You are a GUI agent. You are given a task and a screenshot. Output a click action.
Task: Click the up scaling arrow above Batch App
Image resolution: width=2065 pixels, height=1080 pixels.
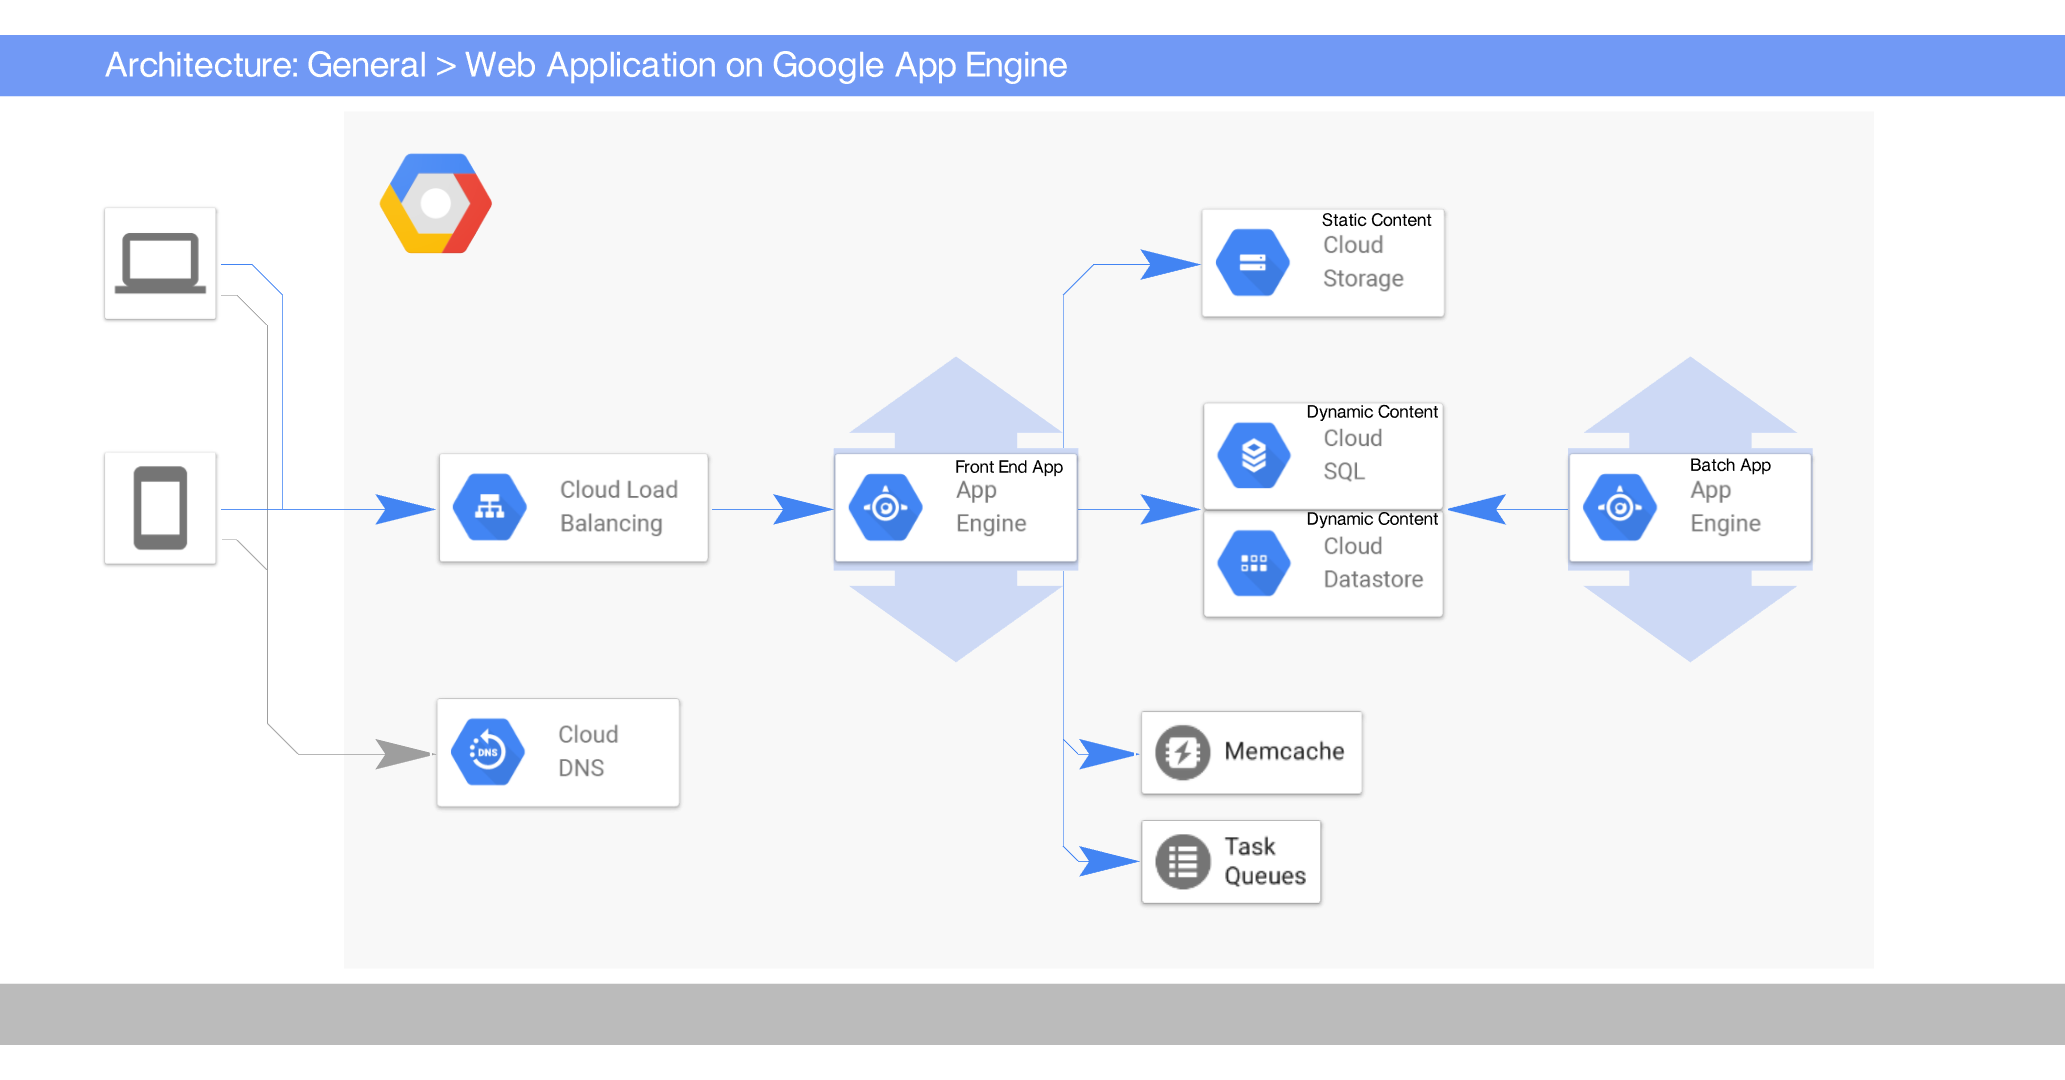[x=1690, y=400]
